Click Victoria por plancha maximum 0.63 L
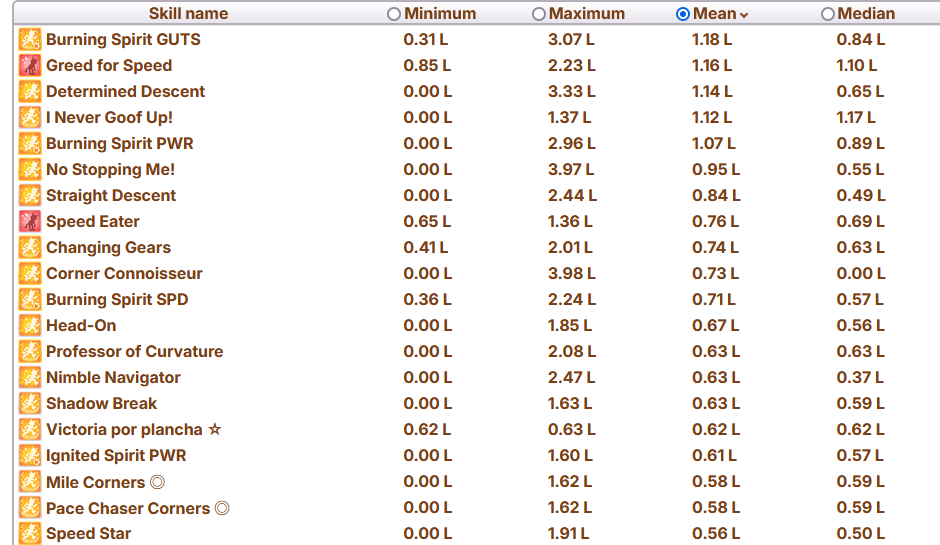This screenshot has width=940, height=545. (x=571, y=429)
